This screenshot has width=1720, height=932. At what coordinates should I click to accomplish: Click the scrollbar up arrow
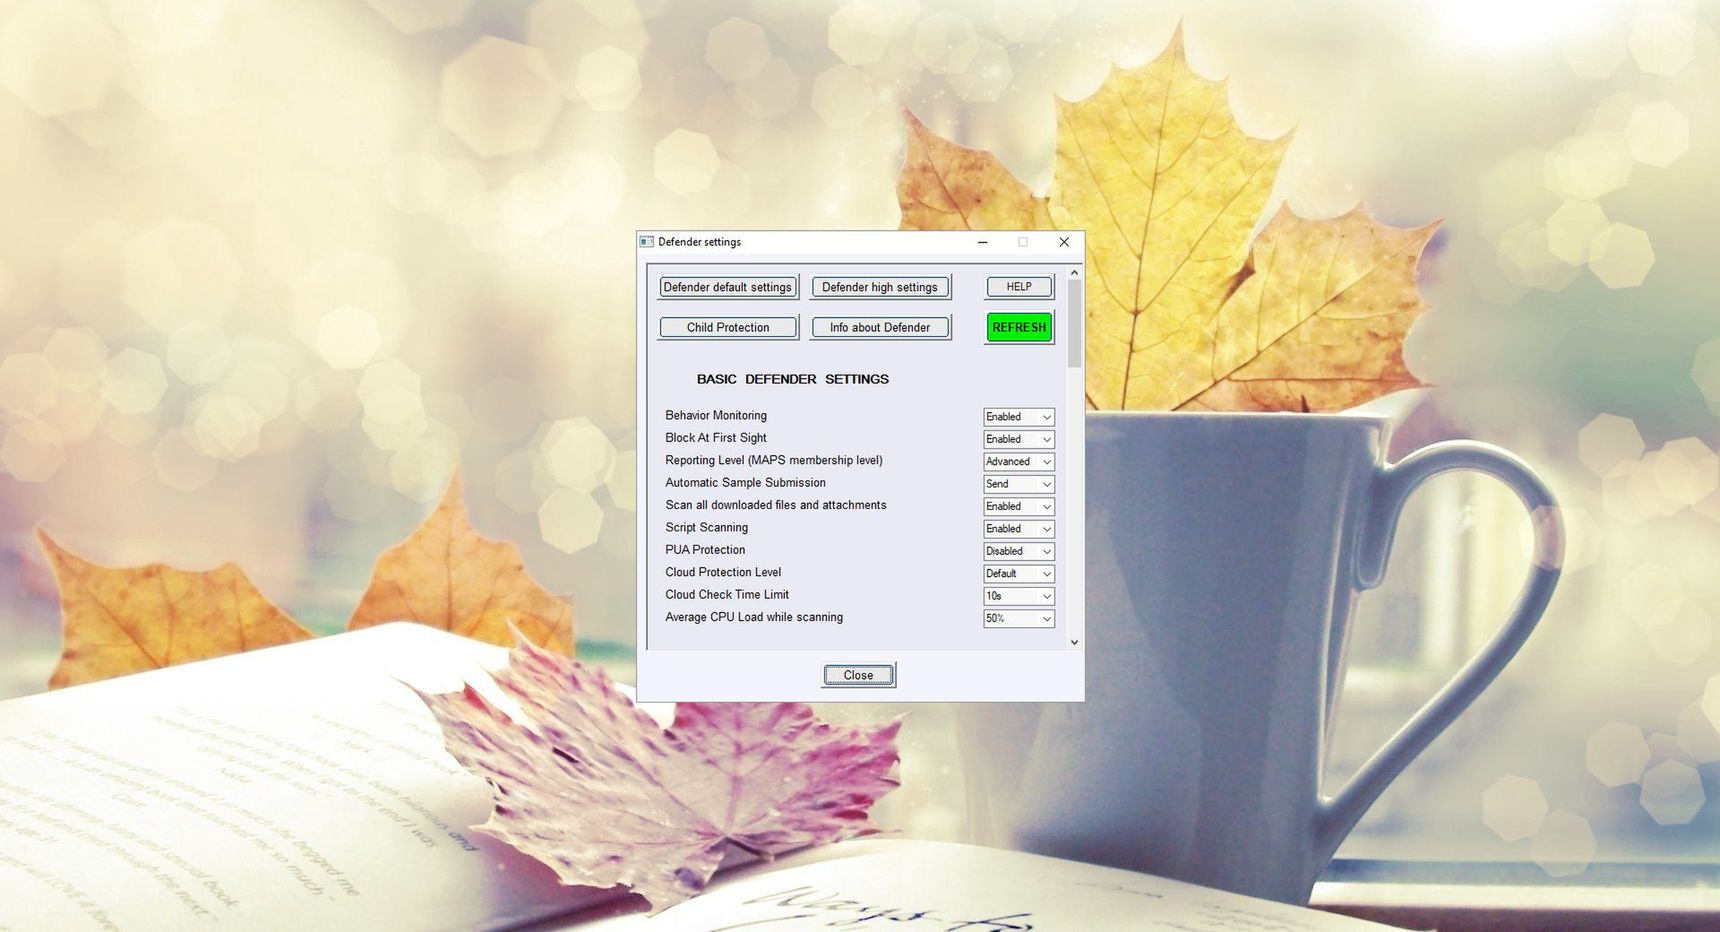1074,272
